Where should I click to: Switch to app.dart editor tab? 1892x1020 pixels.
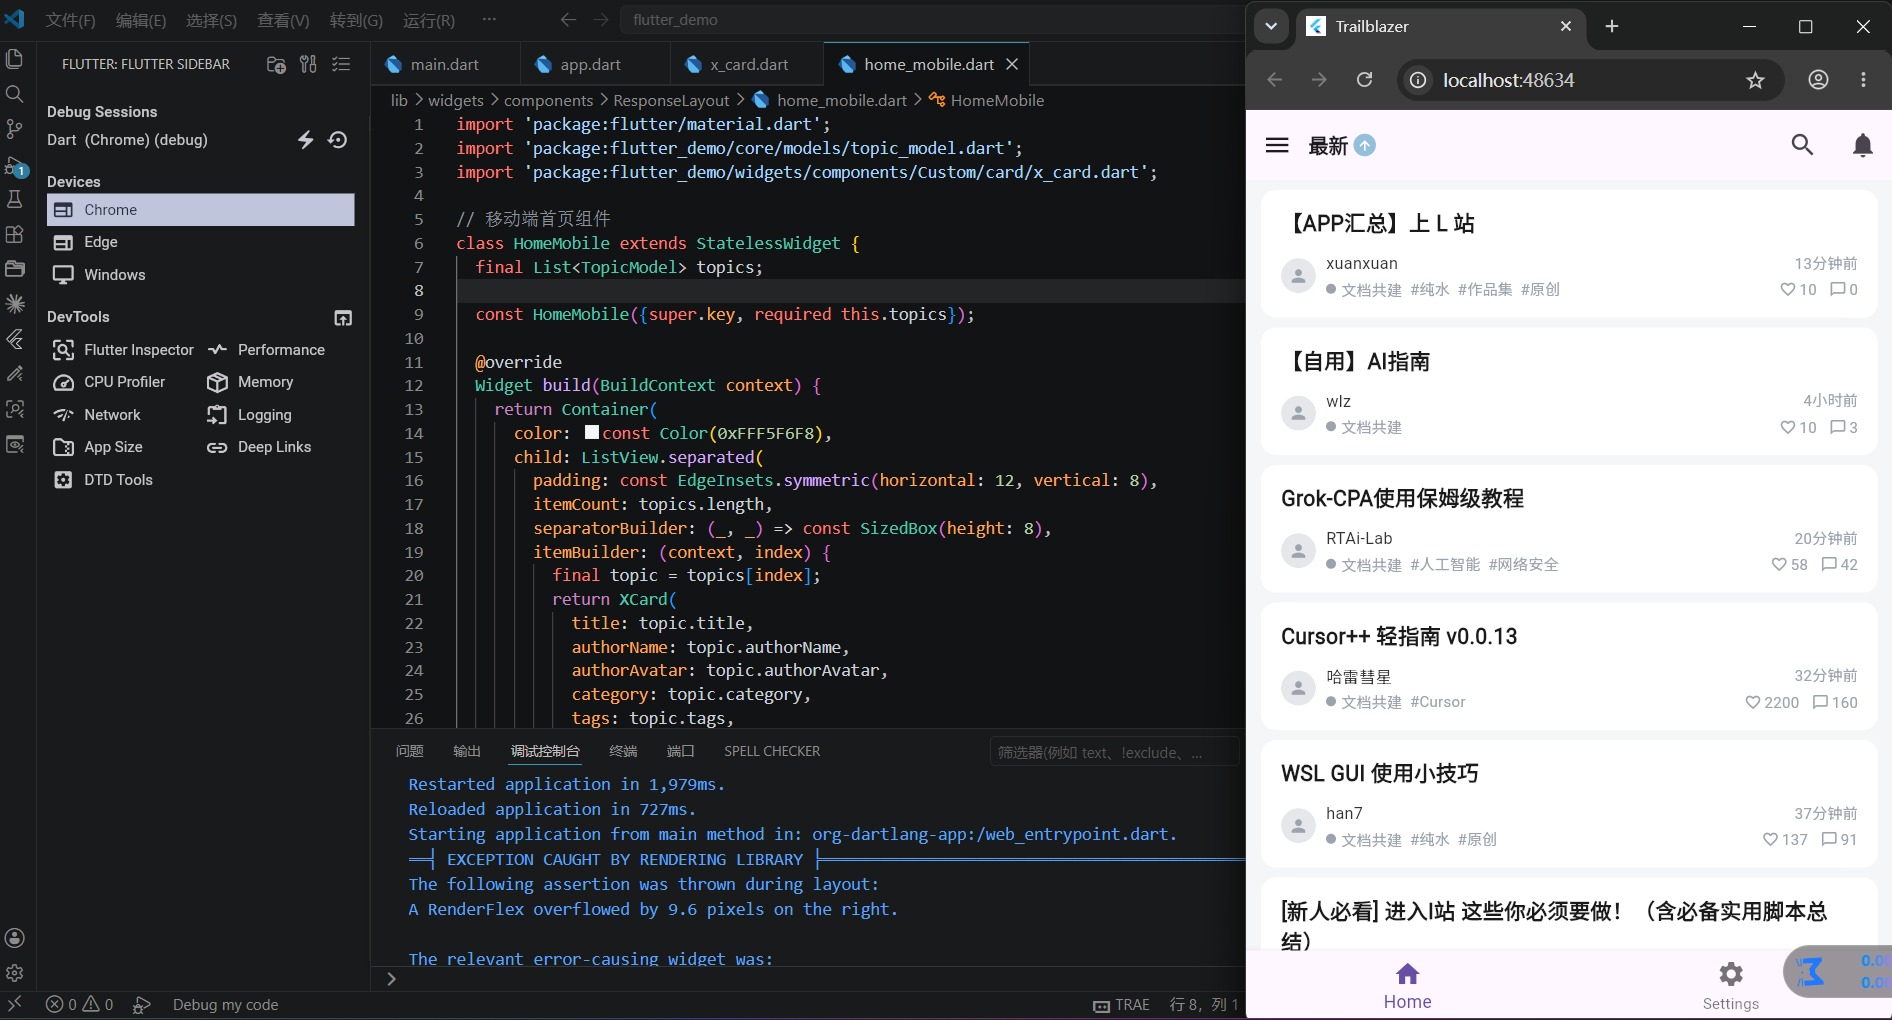tap(591, 64)
